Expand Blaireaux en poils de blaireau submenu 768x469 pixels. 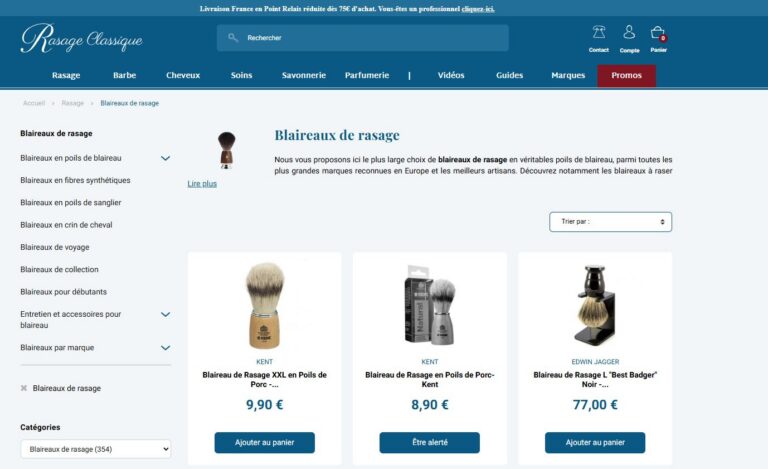click(x=166, y=158)
